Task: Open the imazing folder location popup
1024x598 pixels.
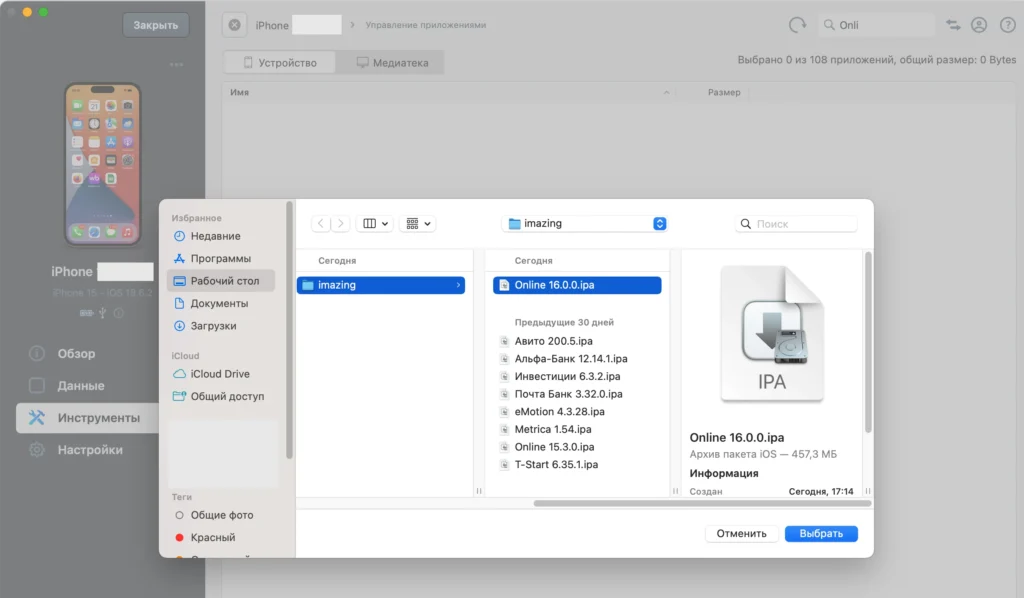Action: point(586,223)
